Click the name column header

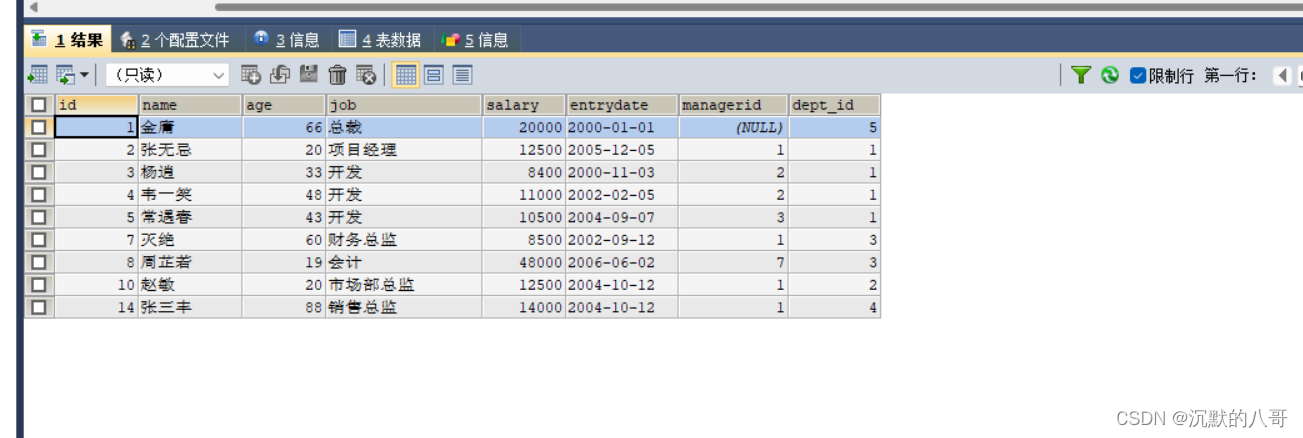pyautogui.click(x=190, y=104)
